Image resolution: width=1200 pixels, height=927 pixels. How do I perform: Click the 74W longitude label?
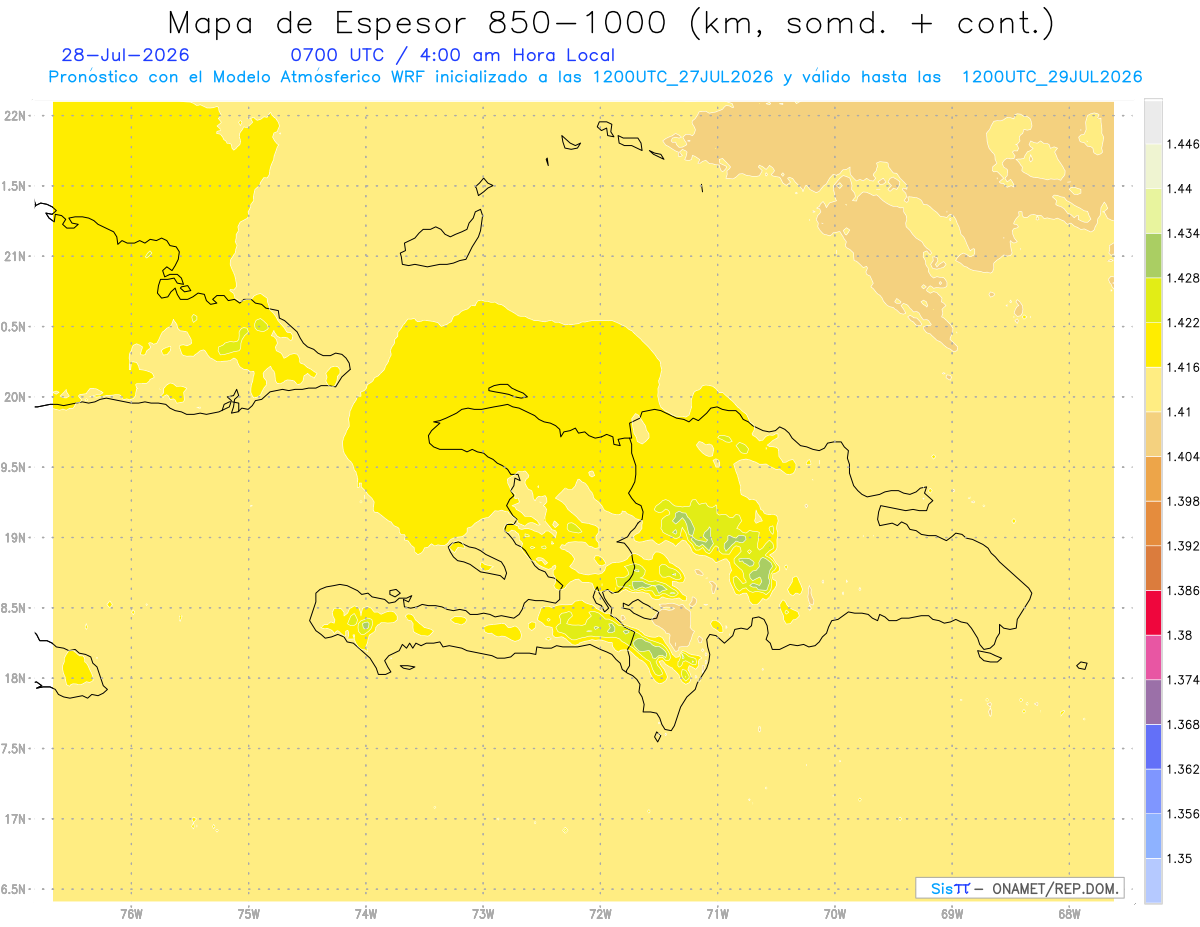coord(366,914)
